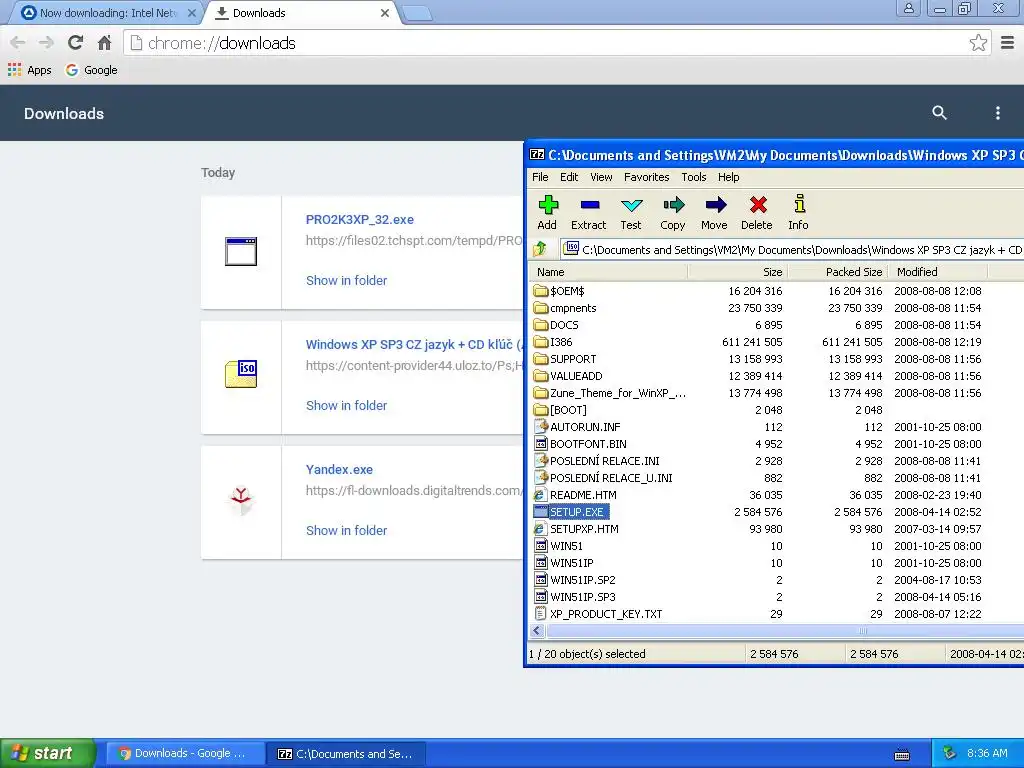Click the 7-Zip horizontal scrollbar thumb
The height and width of the screenshot is (768, 1024).
tap(784, 631)
